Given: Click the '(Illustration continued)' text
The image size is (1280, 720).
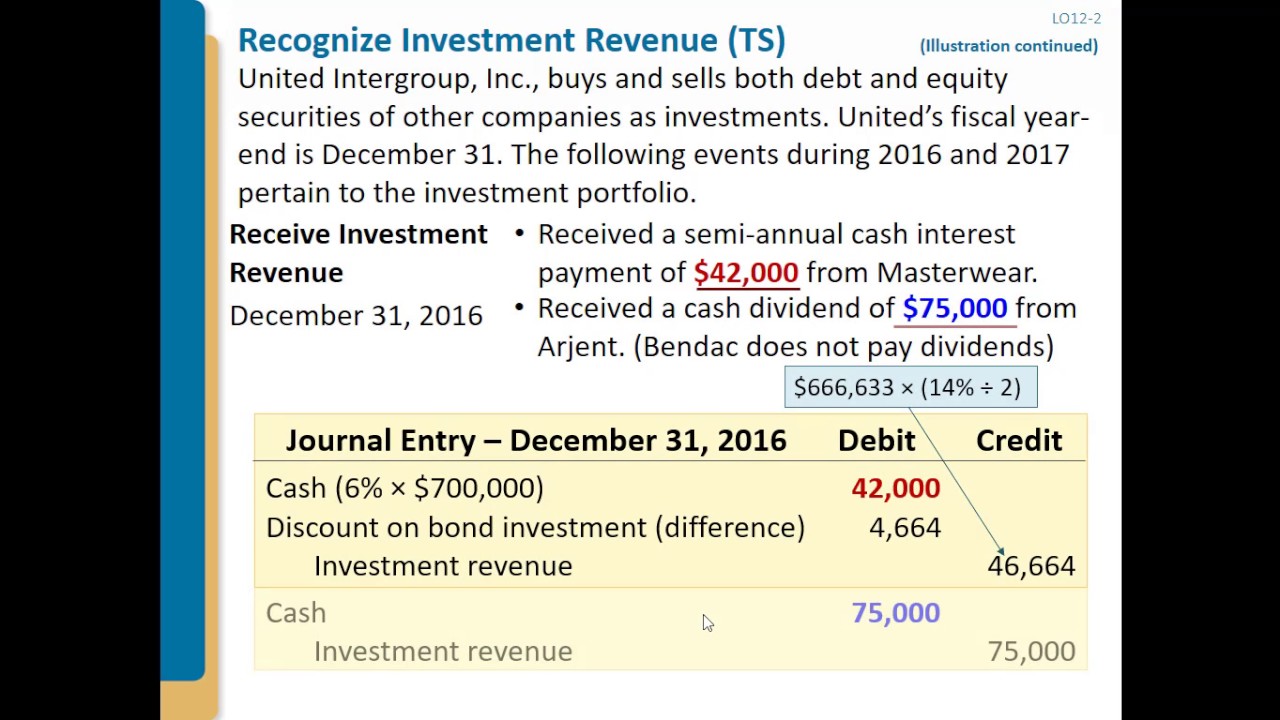Looking at the screenshot, I should pos(1008,46).
